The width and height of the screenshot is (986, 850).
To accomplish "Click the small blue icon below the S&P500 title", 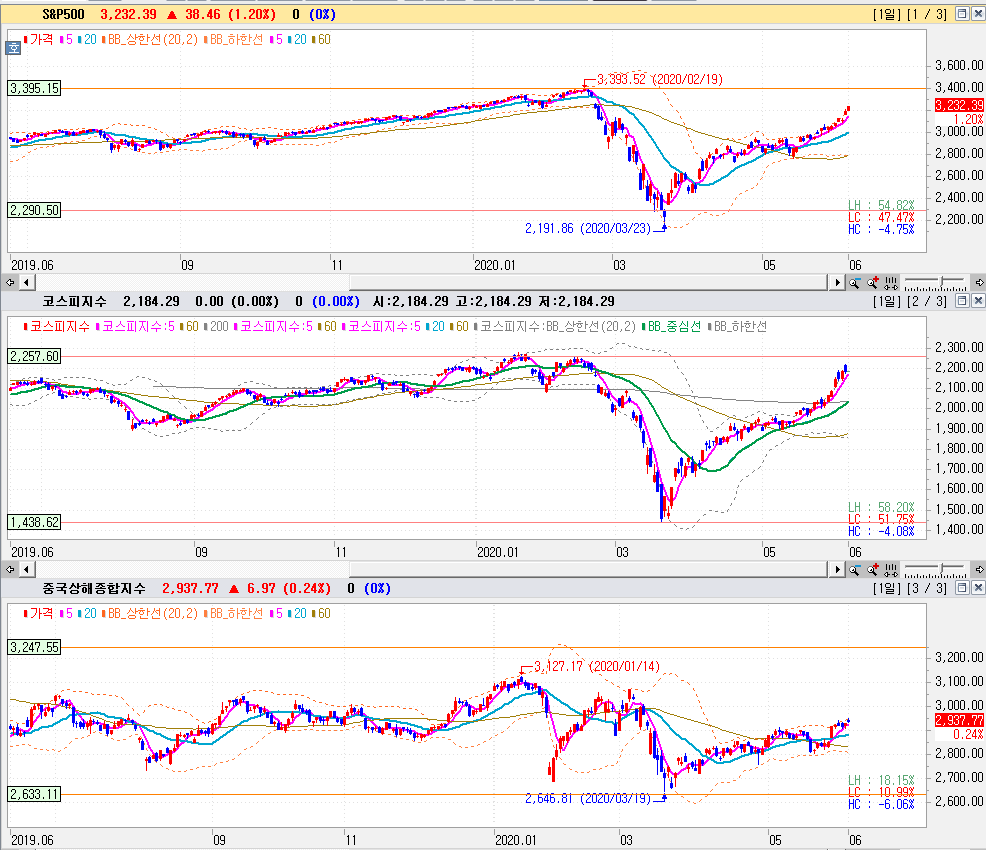I will coord(13,48).
